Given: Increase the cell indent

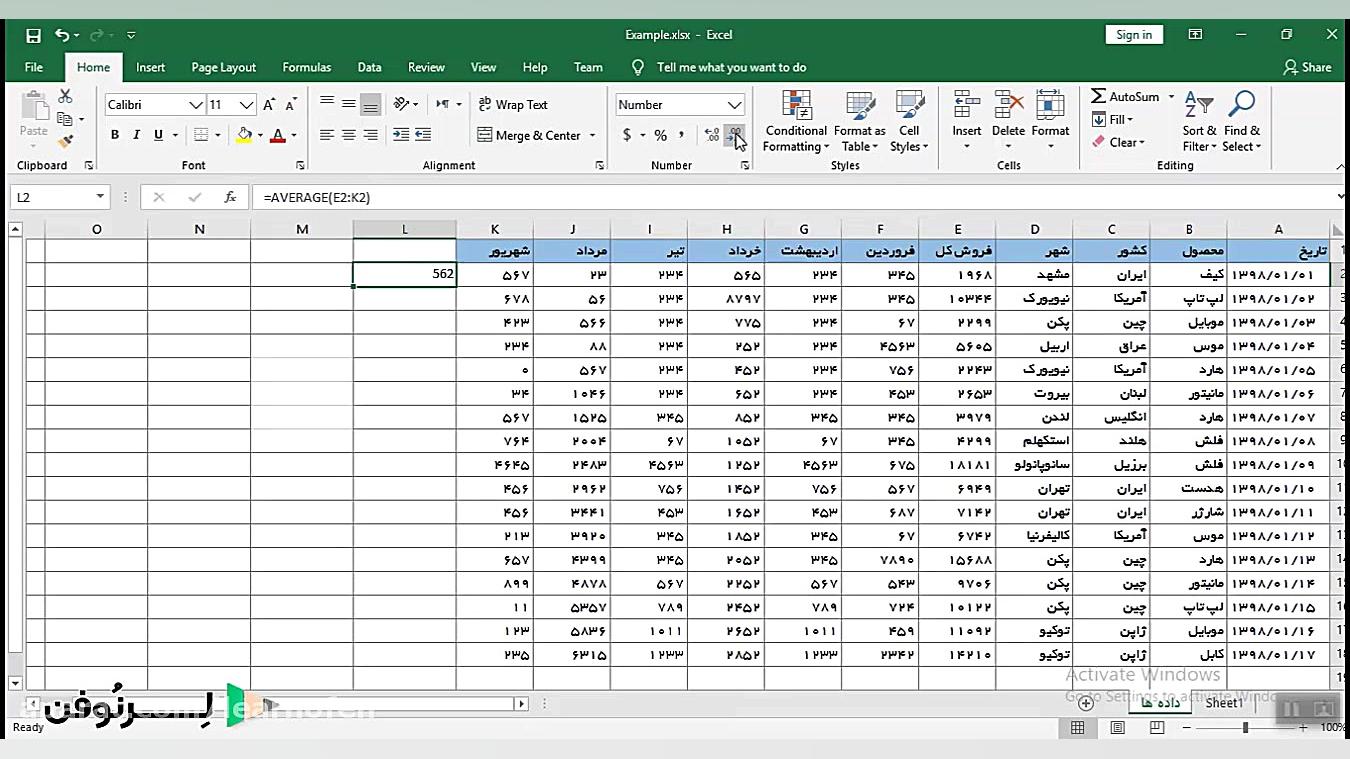Looking at the screenshot, I should (423, 135).
